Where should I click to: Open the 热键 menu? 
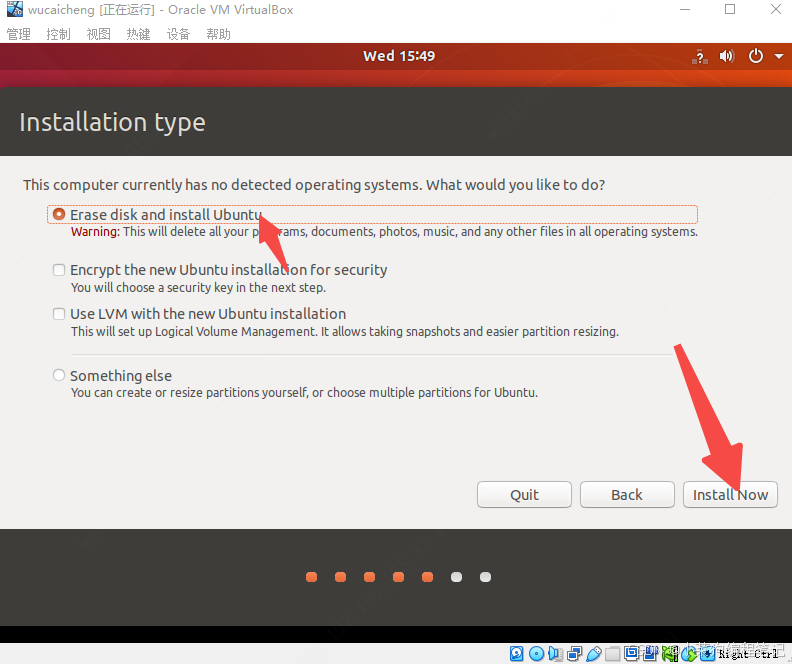click(138, 34)
